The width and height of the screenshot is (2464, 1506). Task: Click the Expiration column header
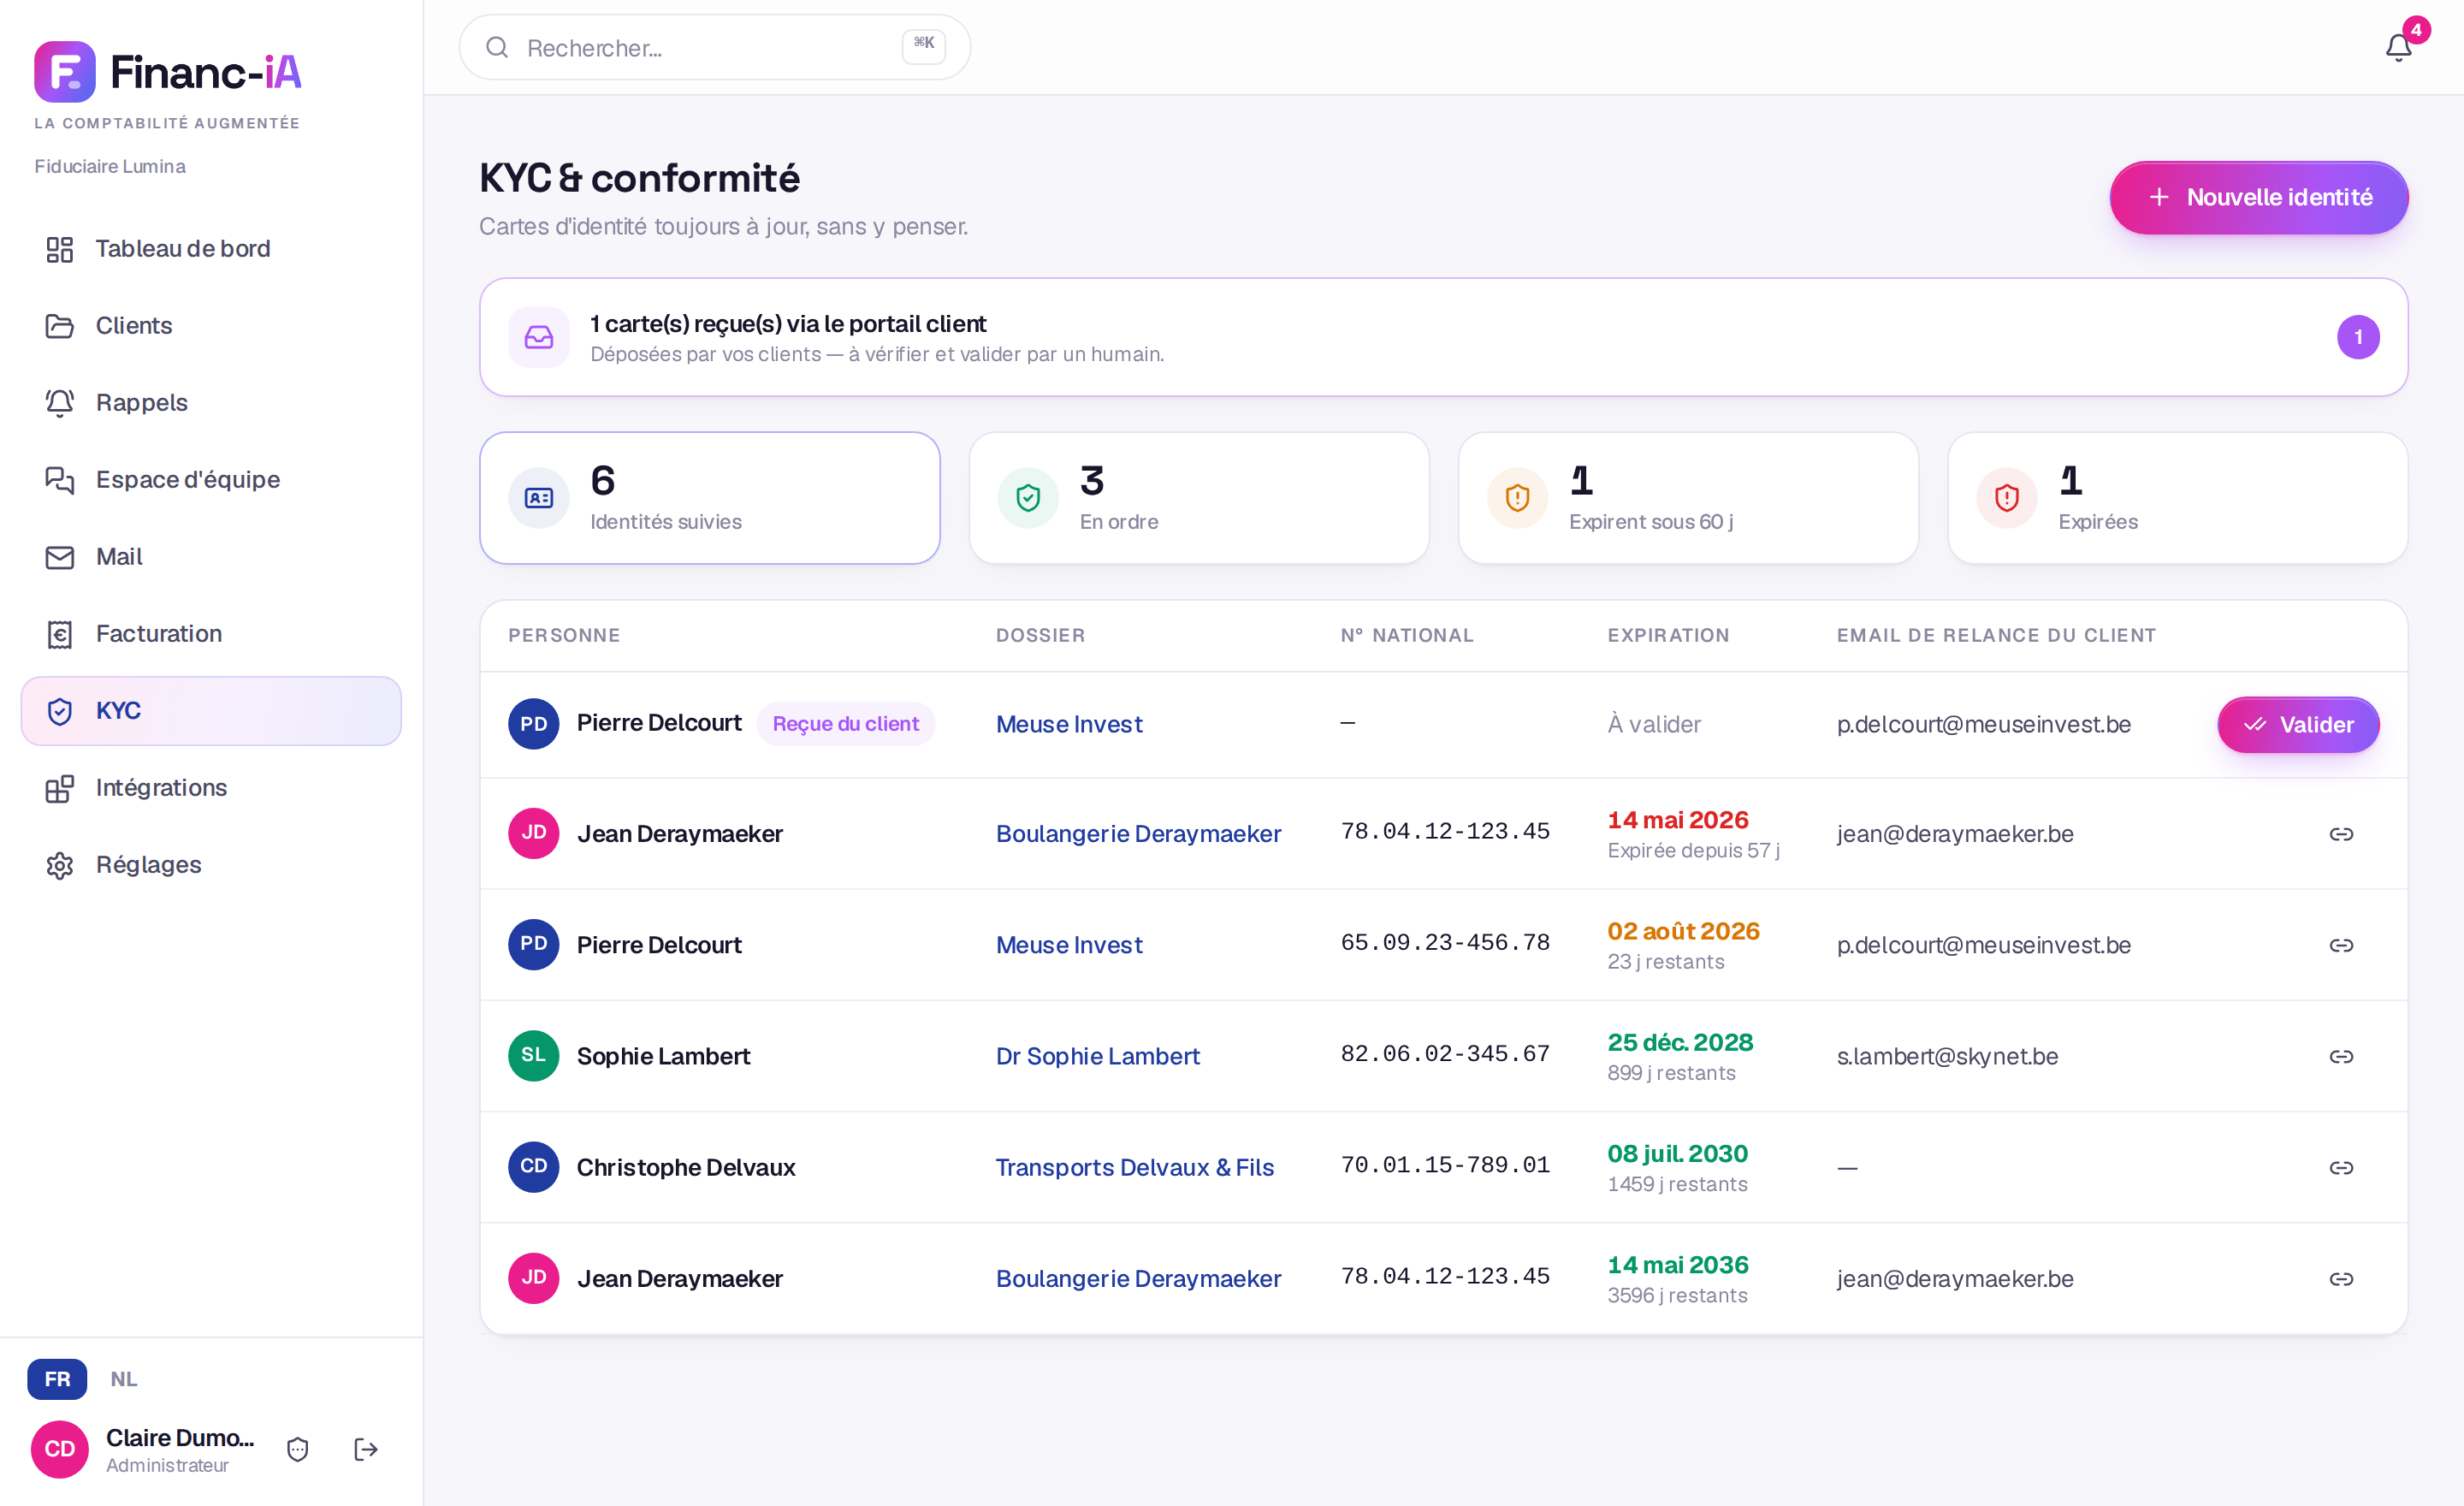click(x=1668, y=635)
